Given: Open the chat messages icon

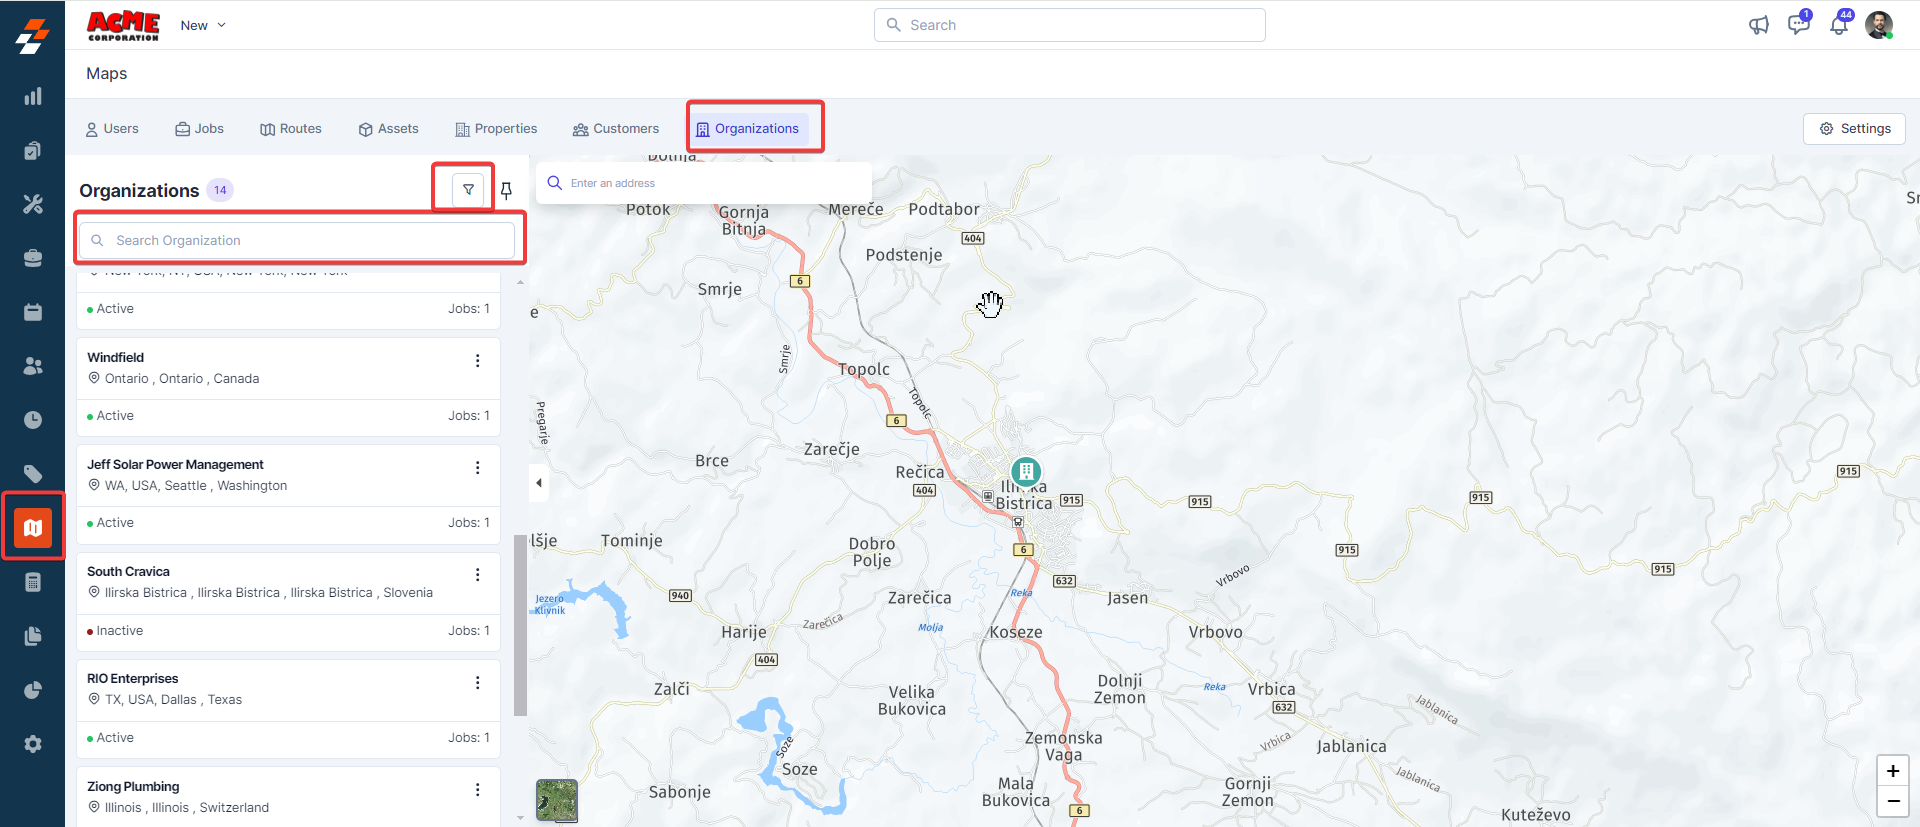Looking at the screenshot, I should (1798, 25).
